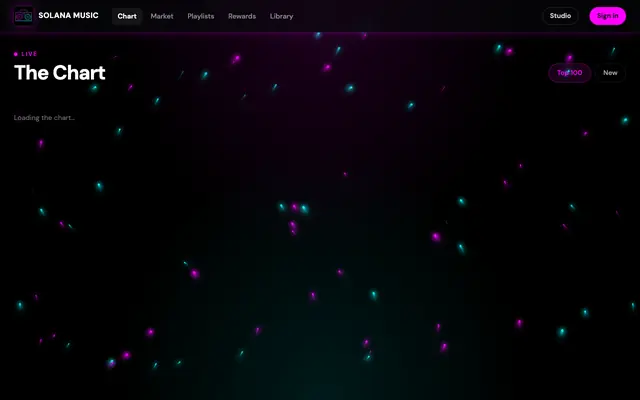Go to the Market tab
Screen dimensions: 640x400
tap(162, 16)
